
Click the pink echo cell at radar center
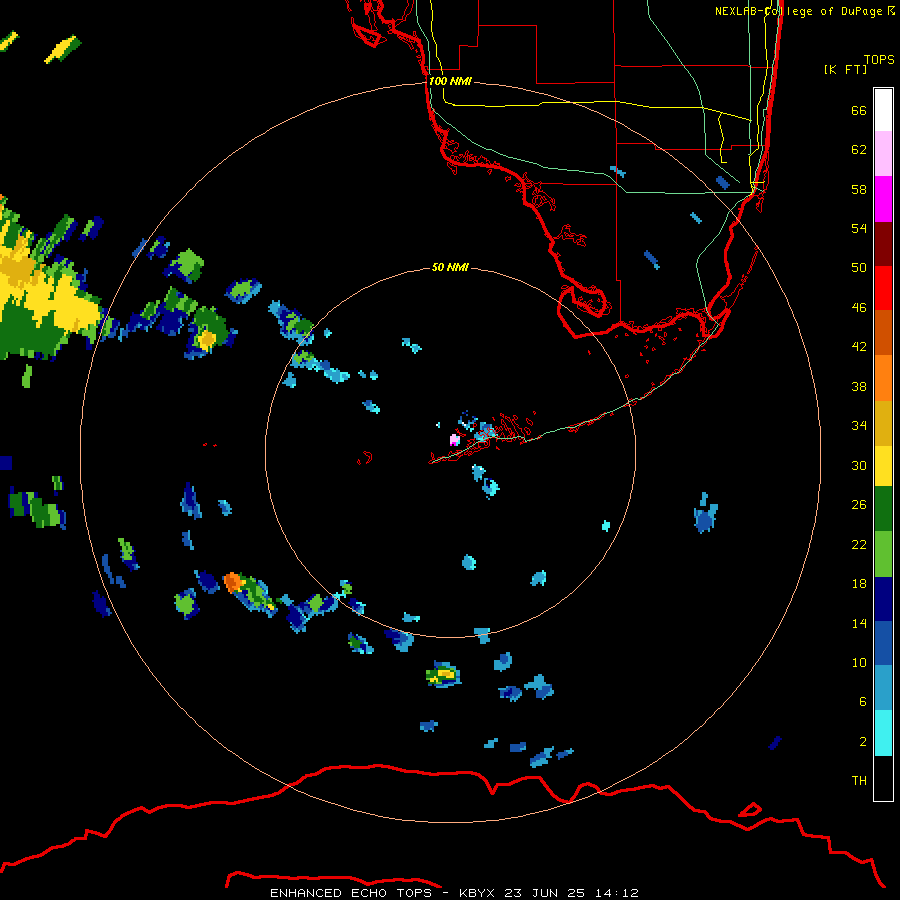pyautogui.click(x=455, y=440)
